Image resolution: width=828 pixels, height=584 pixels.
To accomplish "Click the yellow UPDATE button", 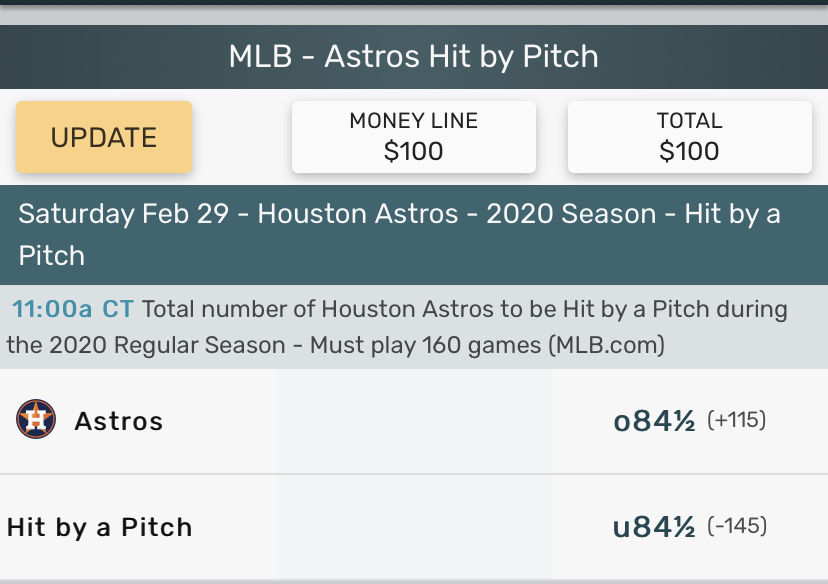I will pos(104,137).
